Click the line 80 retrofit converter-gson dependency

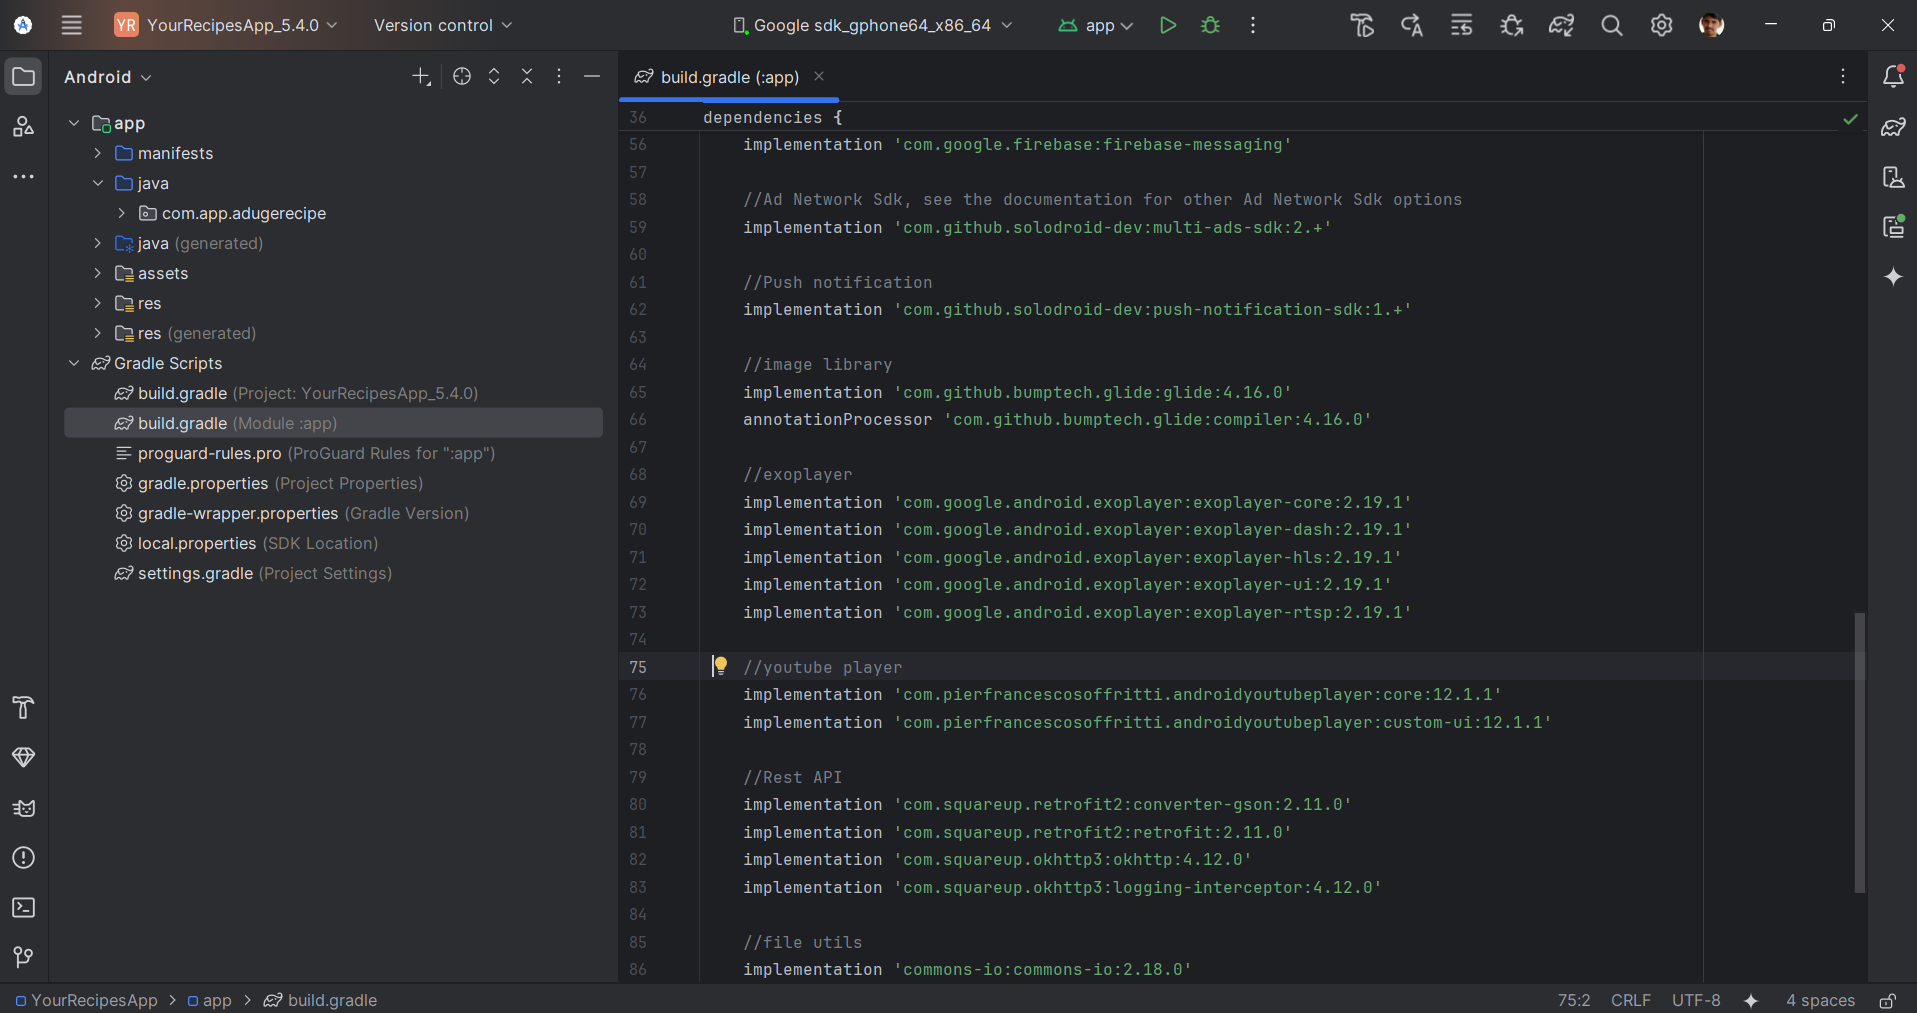tap(1046, 804)
